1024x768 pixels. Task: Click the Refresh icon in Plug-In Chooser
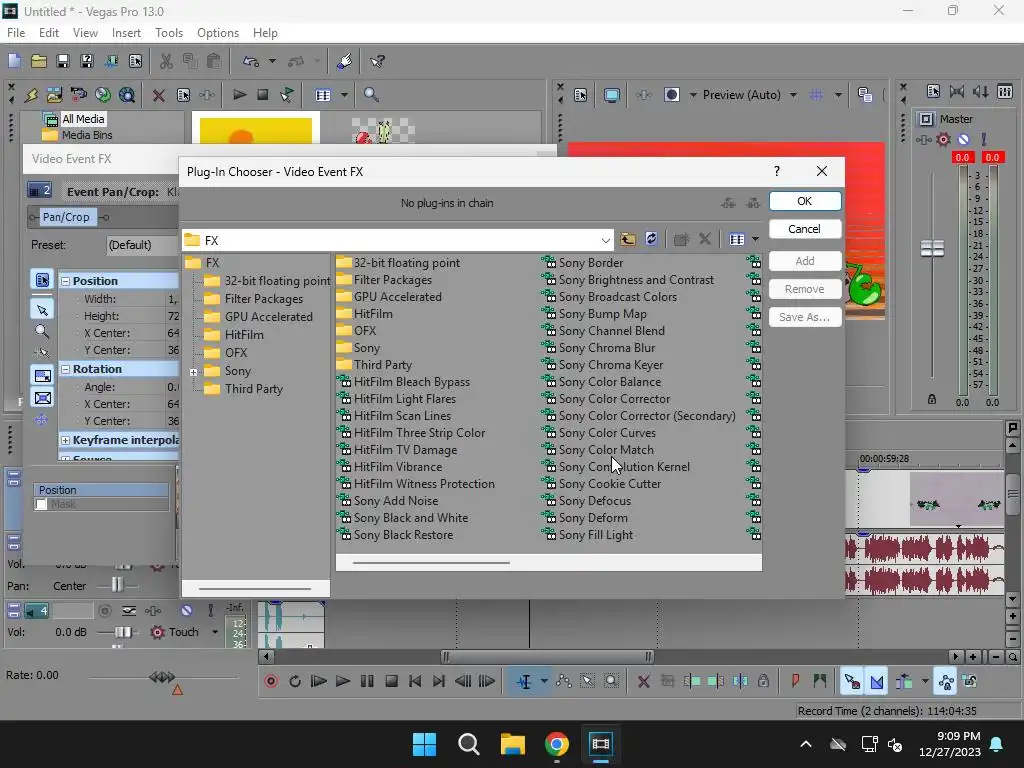(x=651, y=239)
